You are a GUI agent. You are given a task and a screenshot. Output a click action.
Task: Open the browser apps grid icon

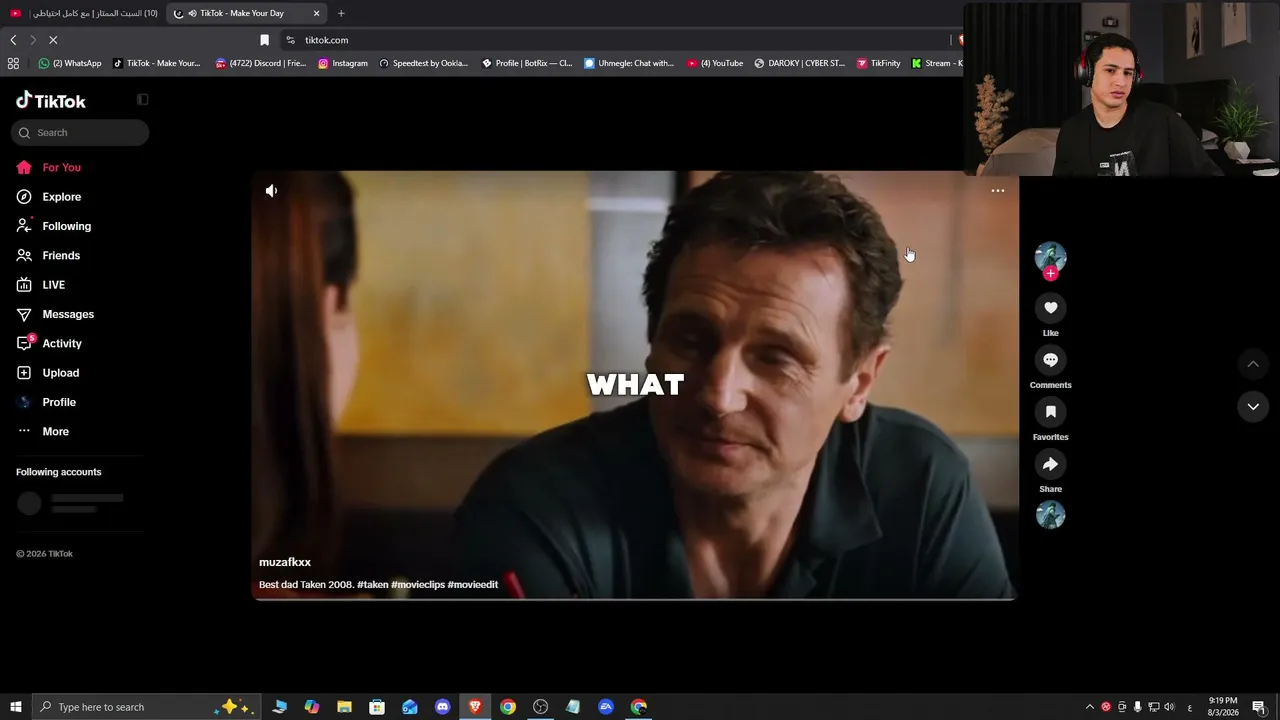(13, 63)
